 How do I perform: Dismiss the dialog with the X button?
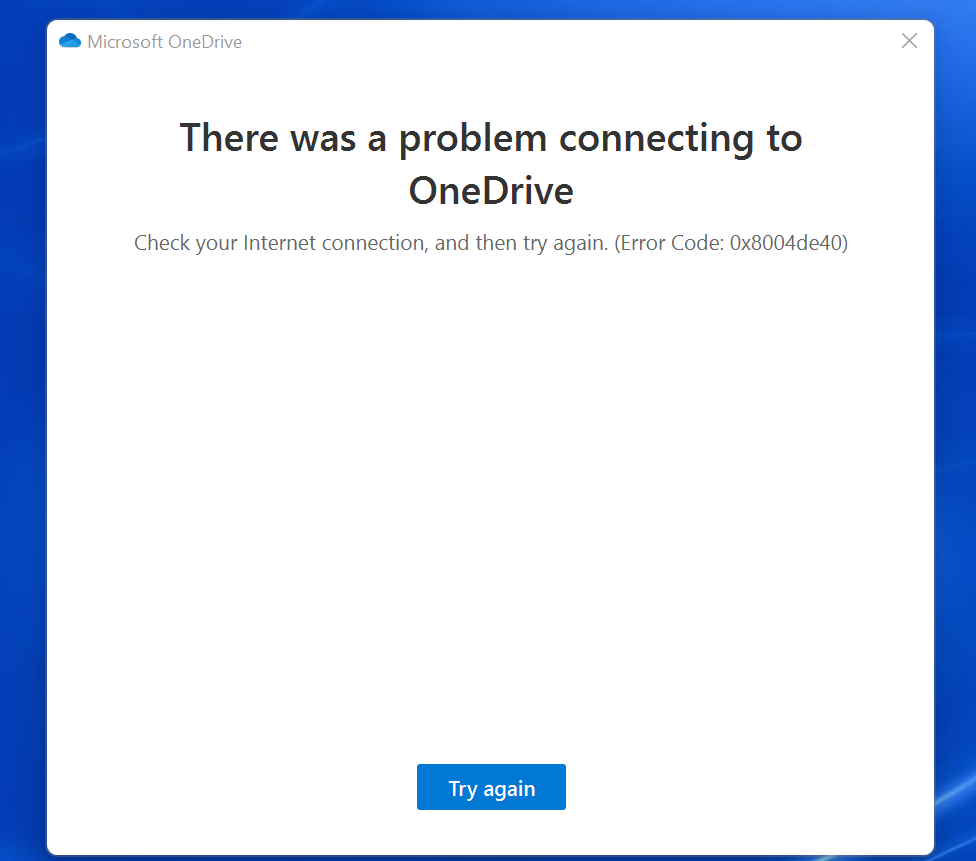click(x=909, y=40)
